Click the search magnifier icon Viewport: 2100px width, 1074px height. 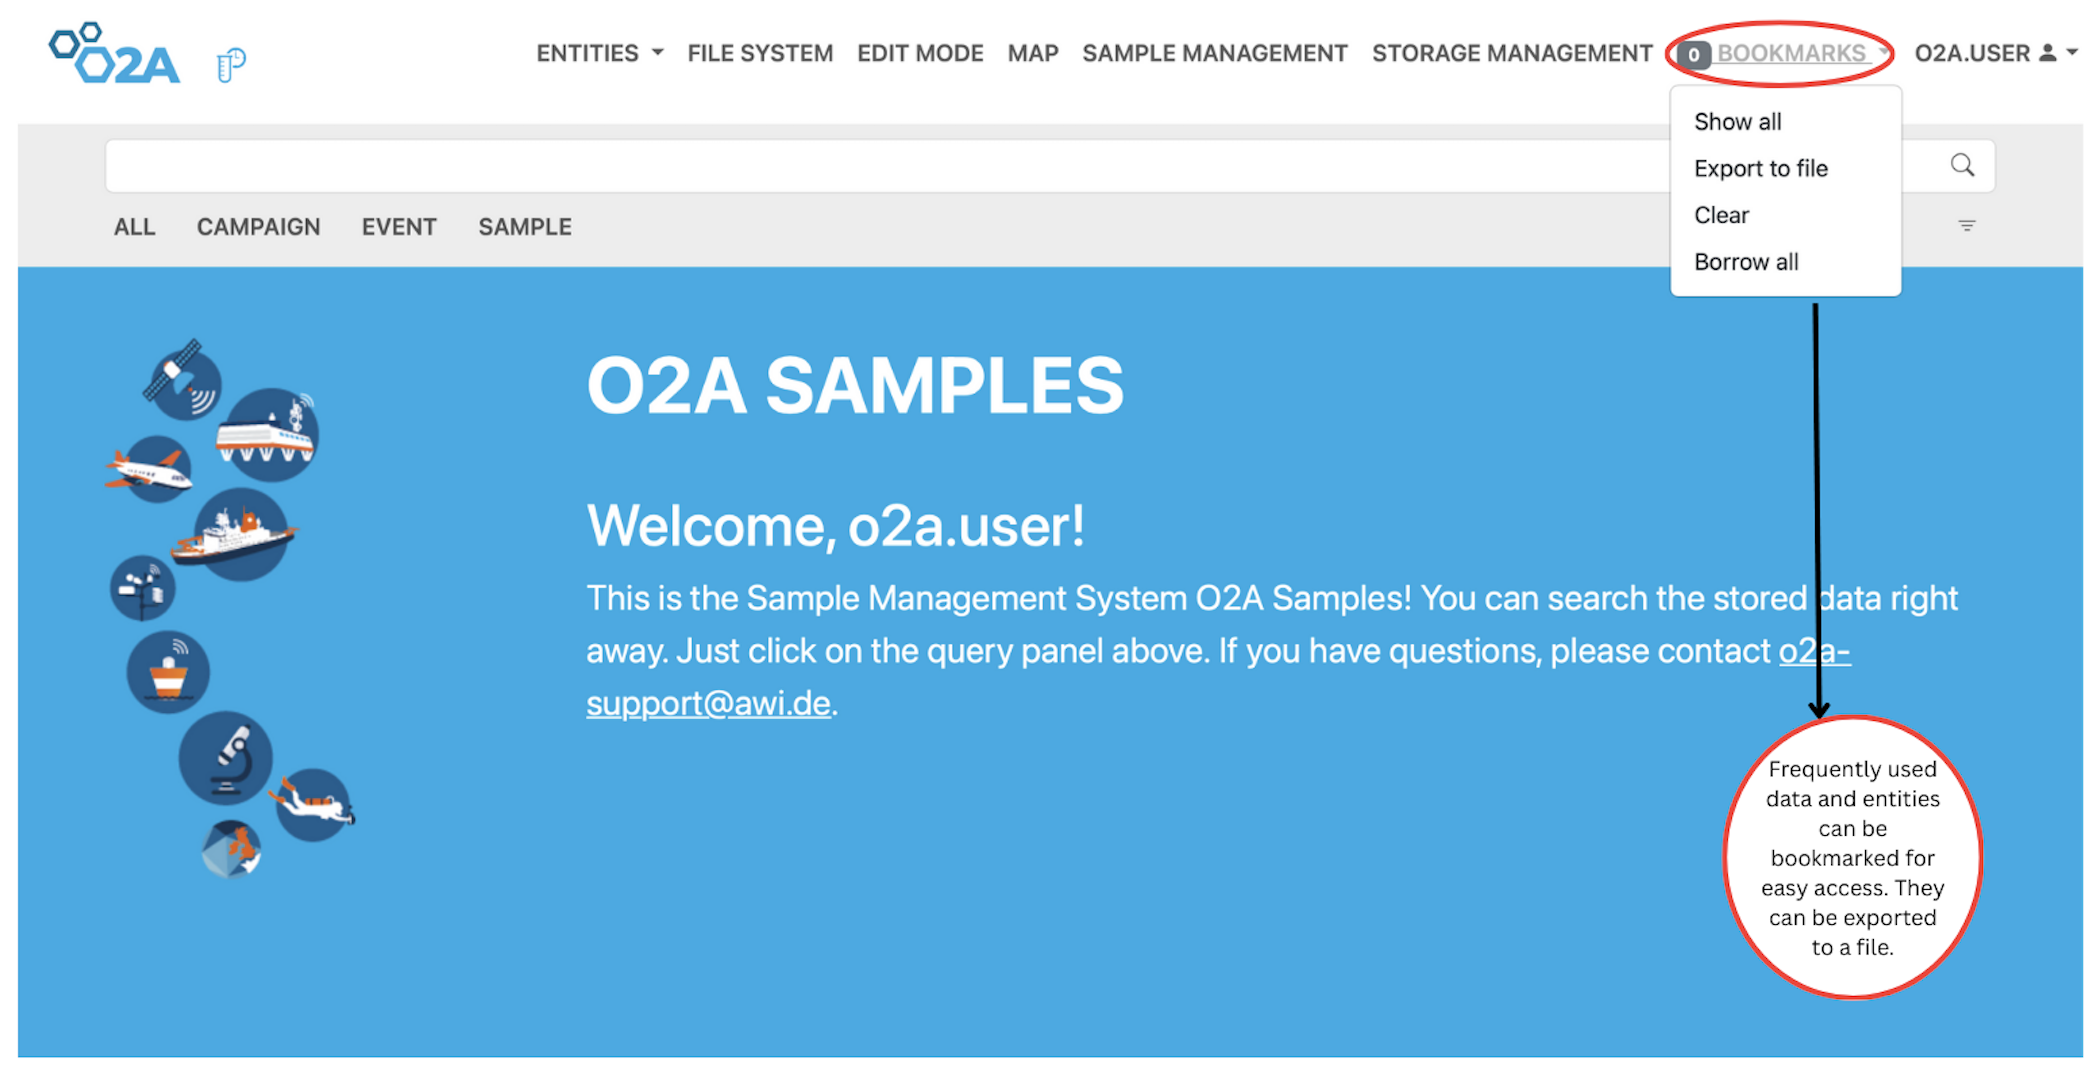pyautogui.click(x=1962, y=165)
